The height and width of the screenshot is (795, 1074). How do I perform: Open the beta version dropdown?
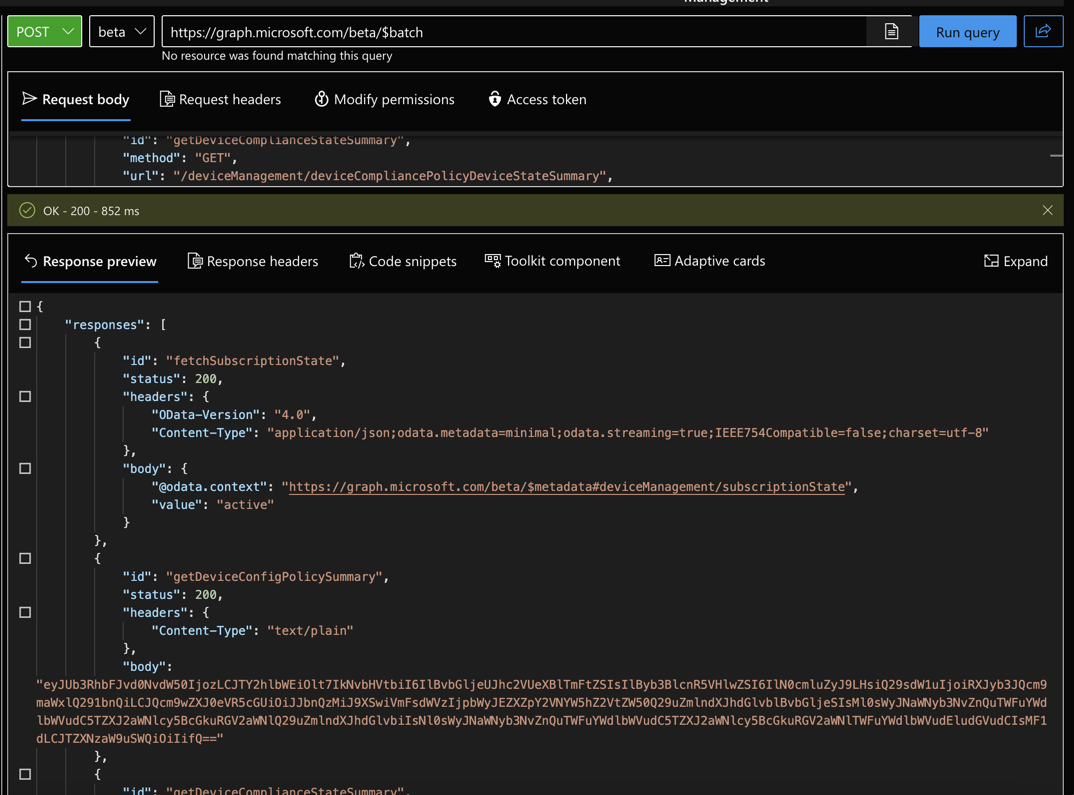(122, 32)
